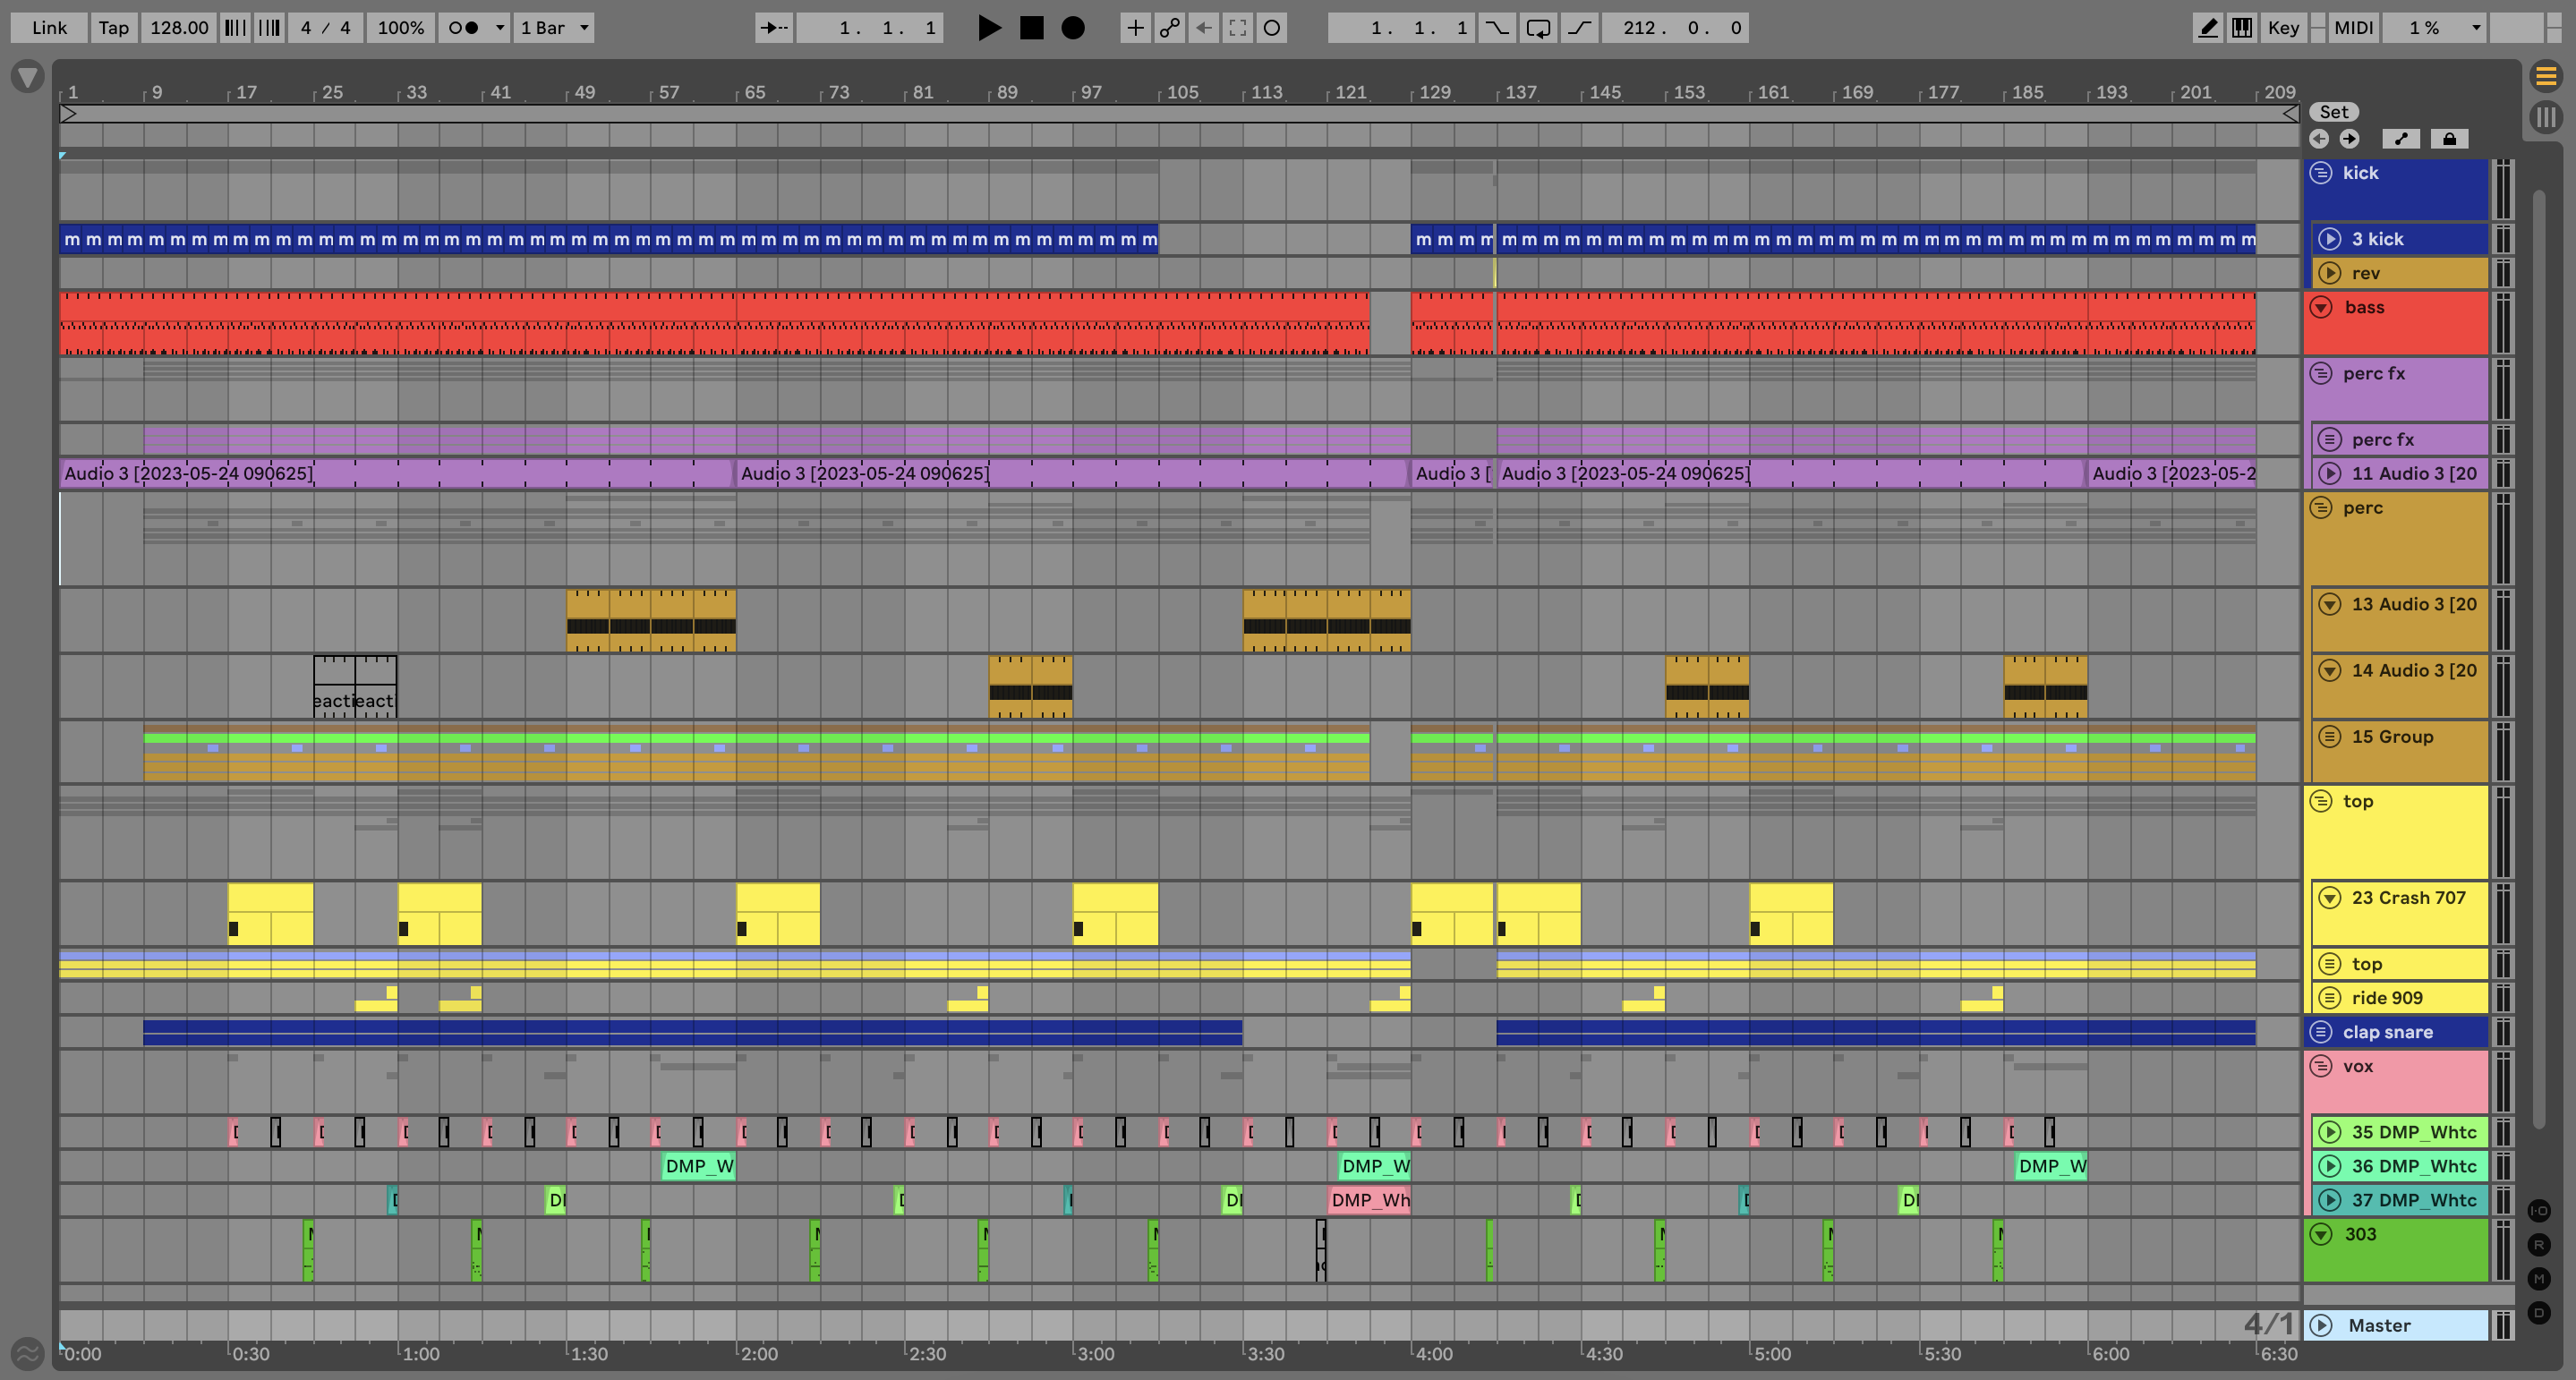This screenshot has height=1380, width=2576.
Task: Enable the Arrangement Loop switch
Action: (1538, 28)
